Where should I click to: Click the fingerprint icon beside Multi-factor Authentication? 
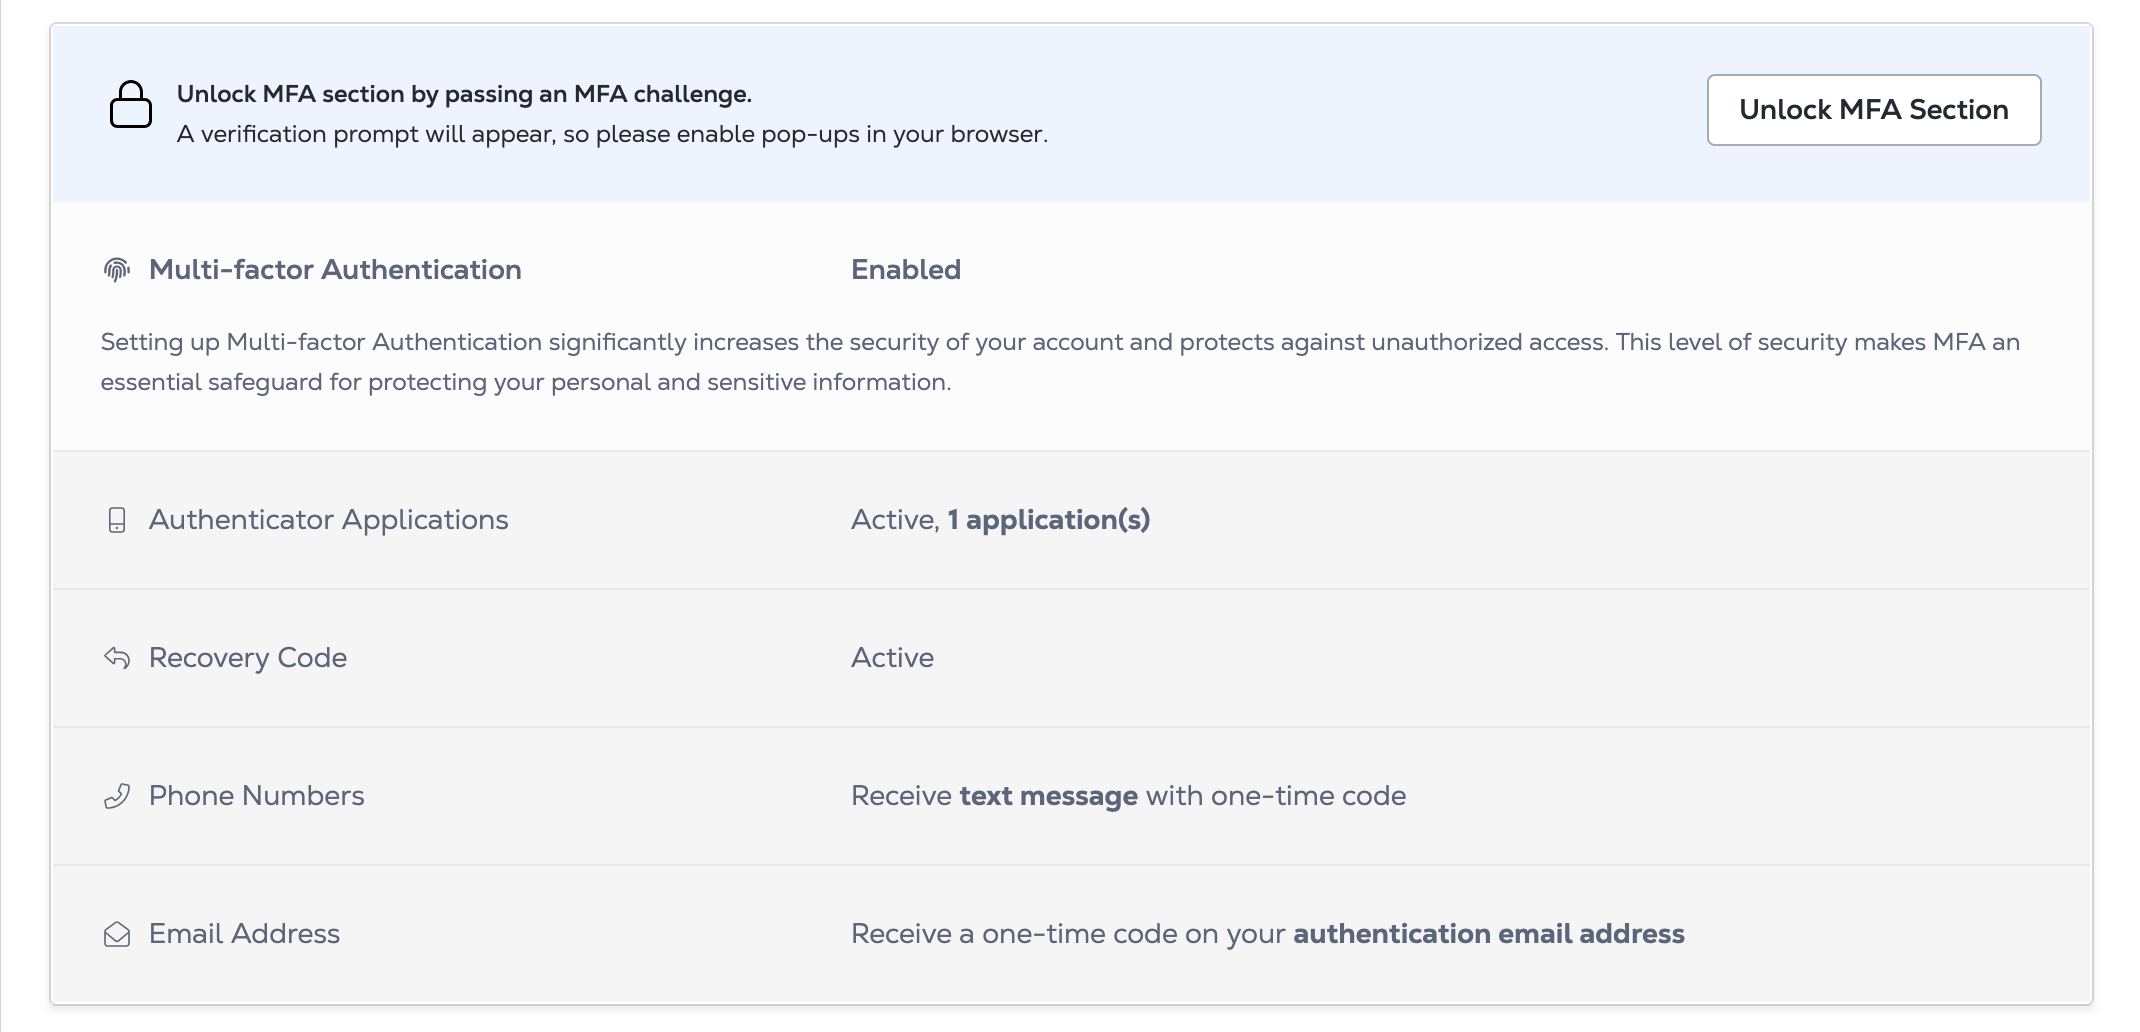pos(117,270)
